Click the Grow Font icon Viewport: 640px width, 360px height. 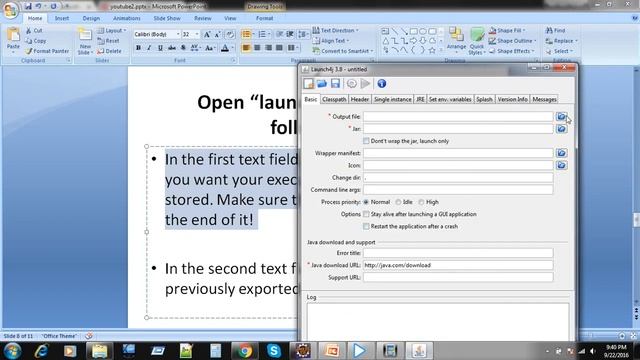207,35
